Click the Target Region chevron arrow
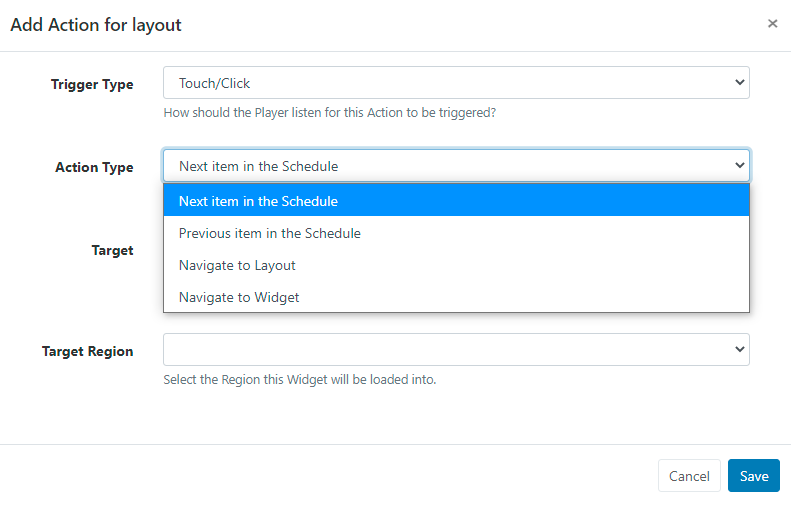The image size is (791, 505). (x=740, y=349)
